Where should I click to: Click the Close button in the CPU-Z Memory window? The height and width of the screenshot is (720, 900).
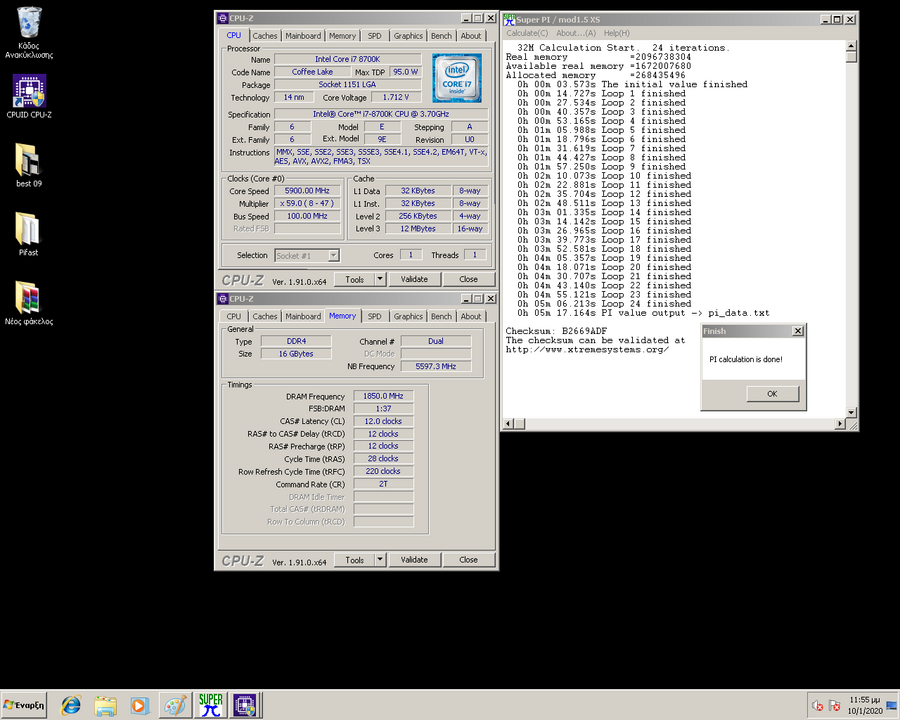(x=468, y=560)
